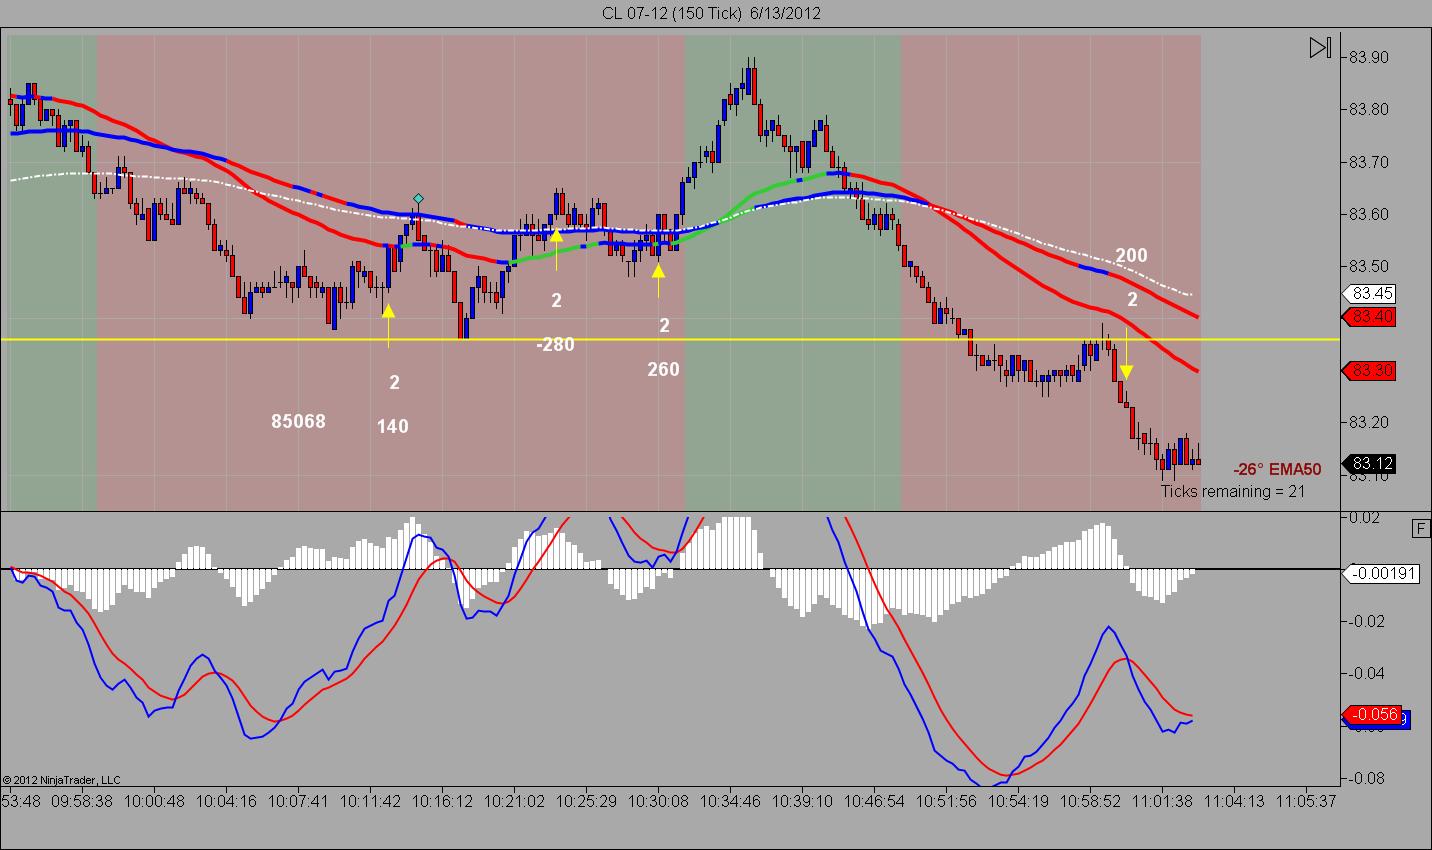Click the 10:00:48 time axis label
Image resolution: width=1432 pixels, height=850 pixels.
[156, 801]
